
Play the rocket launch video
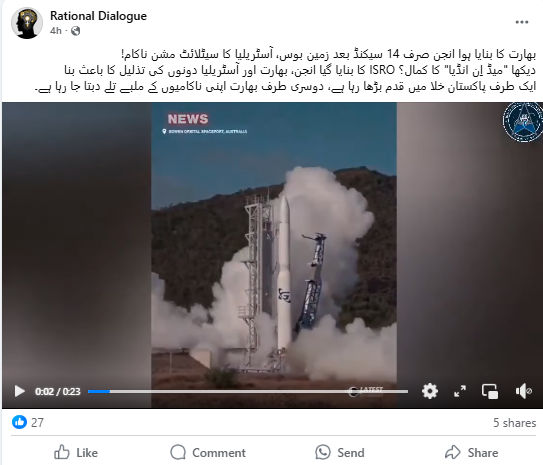(20, 392)
